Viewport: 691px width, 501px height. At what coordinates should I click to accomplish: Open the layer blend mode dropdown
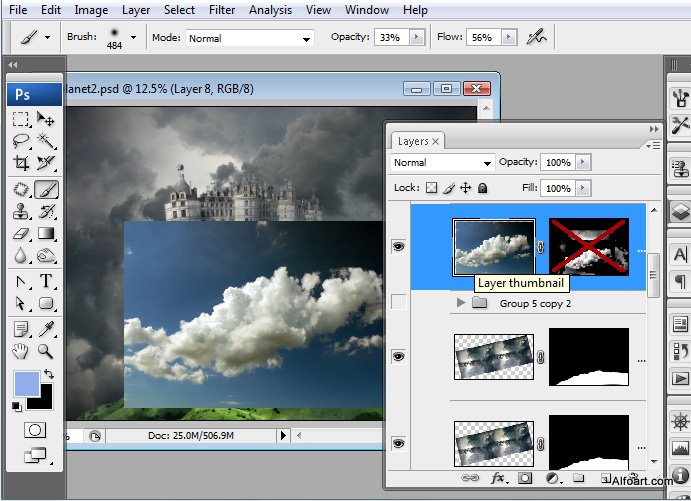(442, 162)
